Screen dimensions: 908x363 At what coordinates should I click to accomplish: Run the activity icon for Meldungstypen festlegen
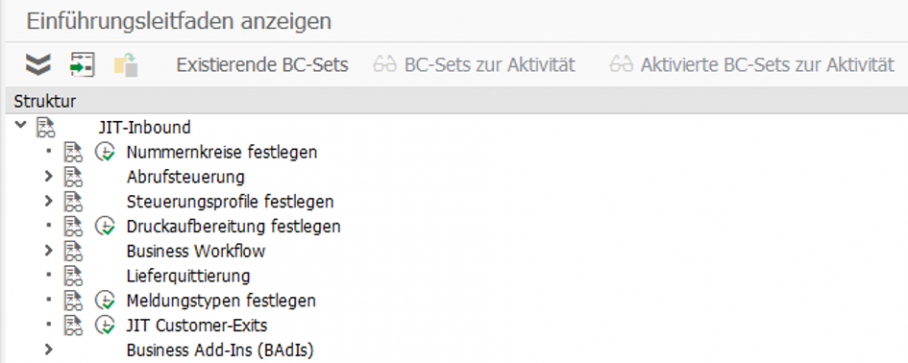pyautogui.click(x=105, y=301)
